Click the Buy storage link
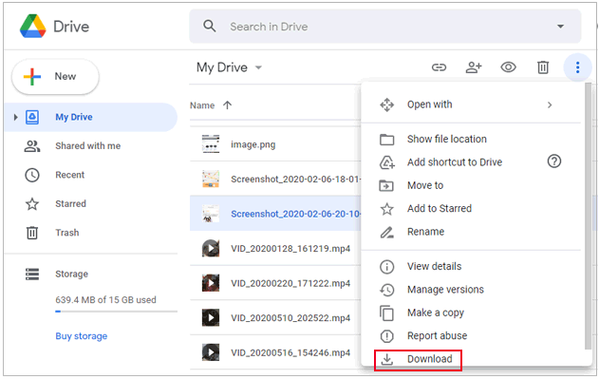Image resolution: width=599 pixels, height=379 pixels. coord(81,336)
